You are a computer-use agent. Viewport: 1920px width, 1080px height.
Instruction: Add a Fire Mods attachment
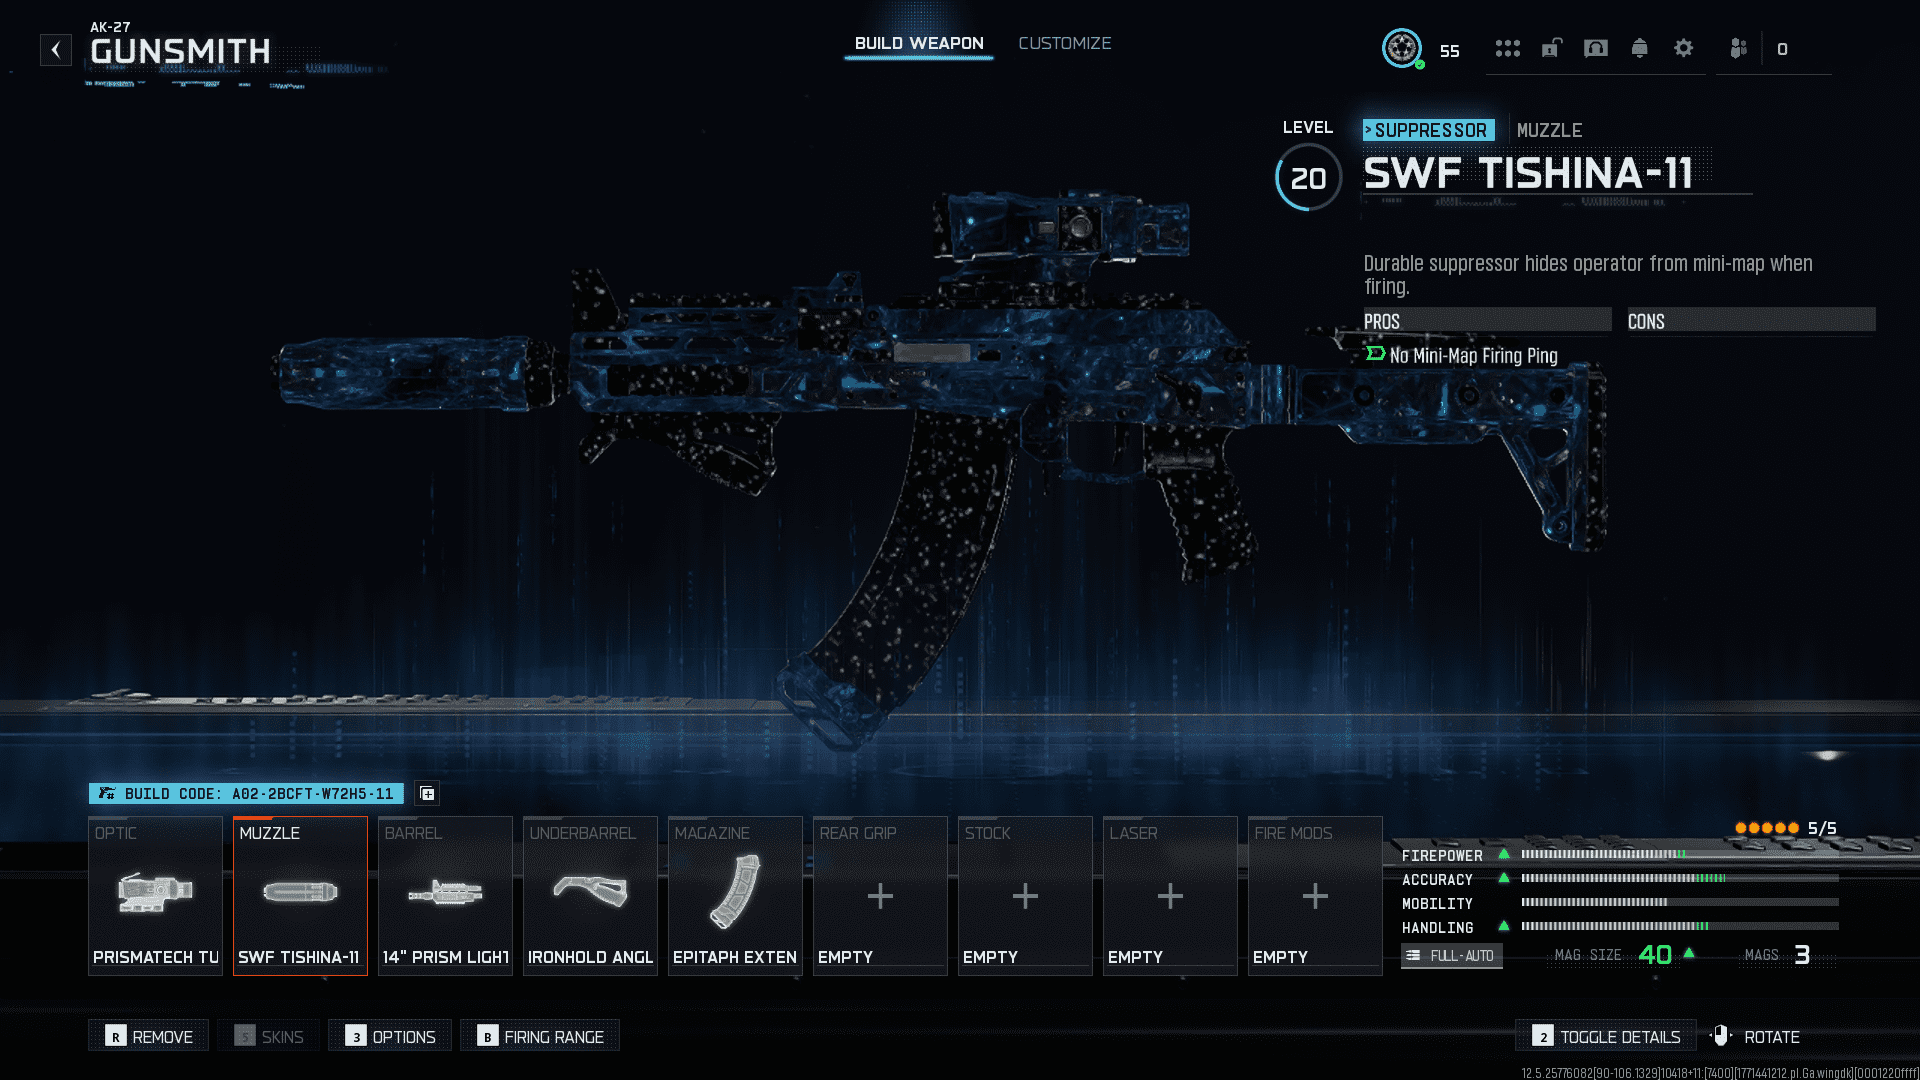(1314, 896)
